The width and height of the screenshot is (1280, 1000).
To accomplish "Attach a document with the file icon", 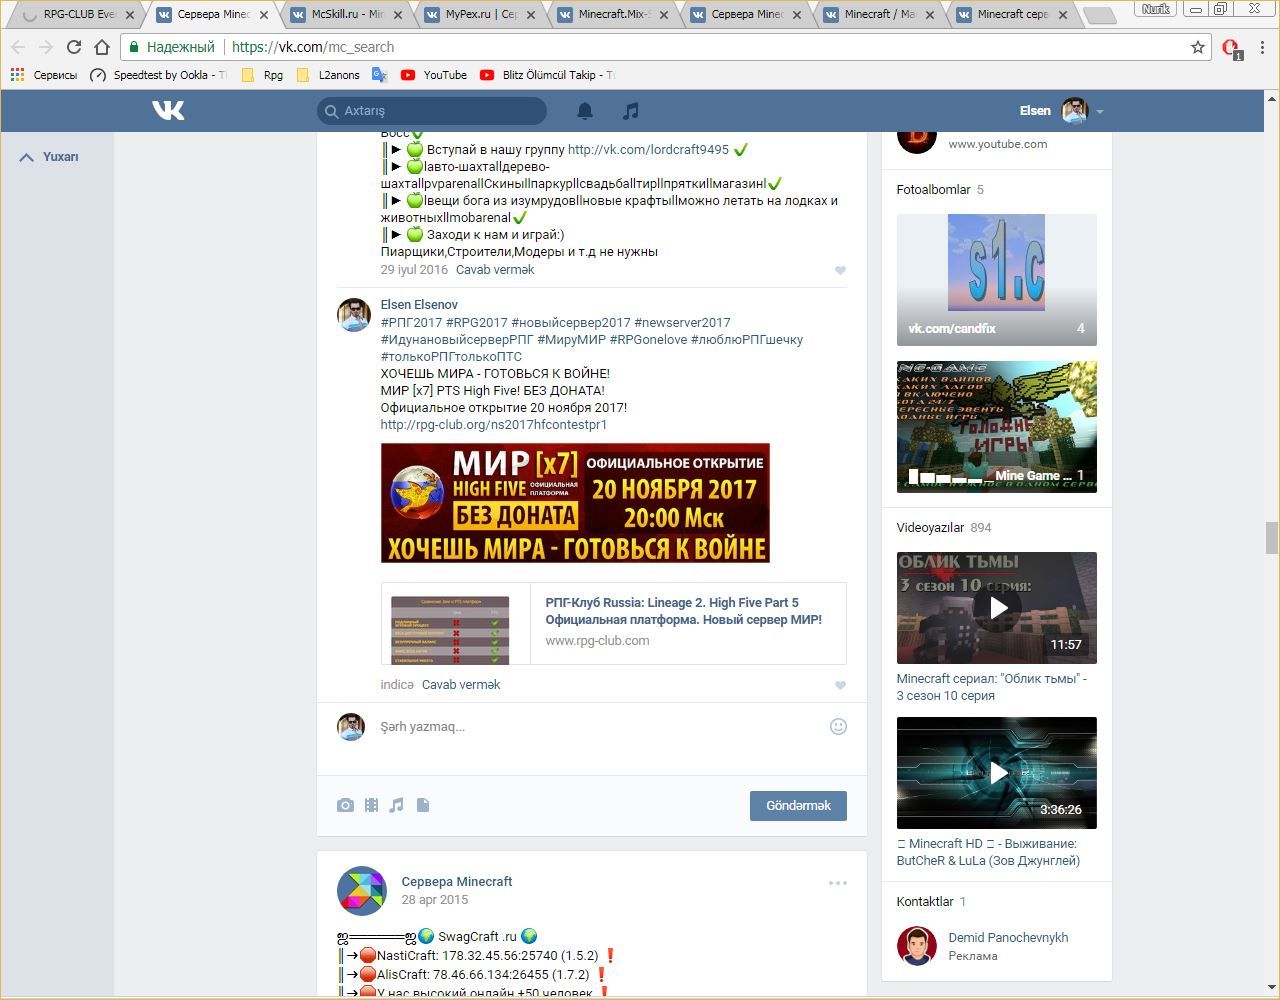I will click(x=423, y=805).
